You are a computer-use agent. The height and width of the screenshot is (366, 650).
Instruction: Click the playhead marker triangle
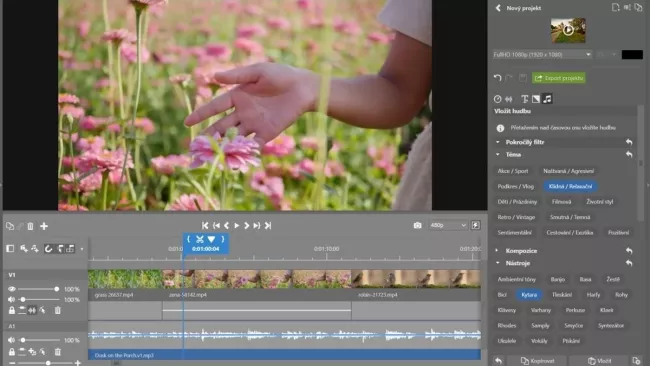coord(211,239)
